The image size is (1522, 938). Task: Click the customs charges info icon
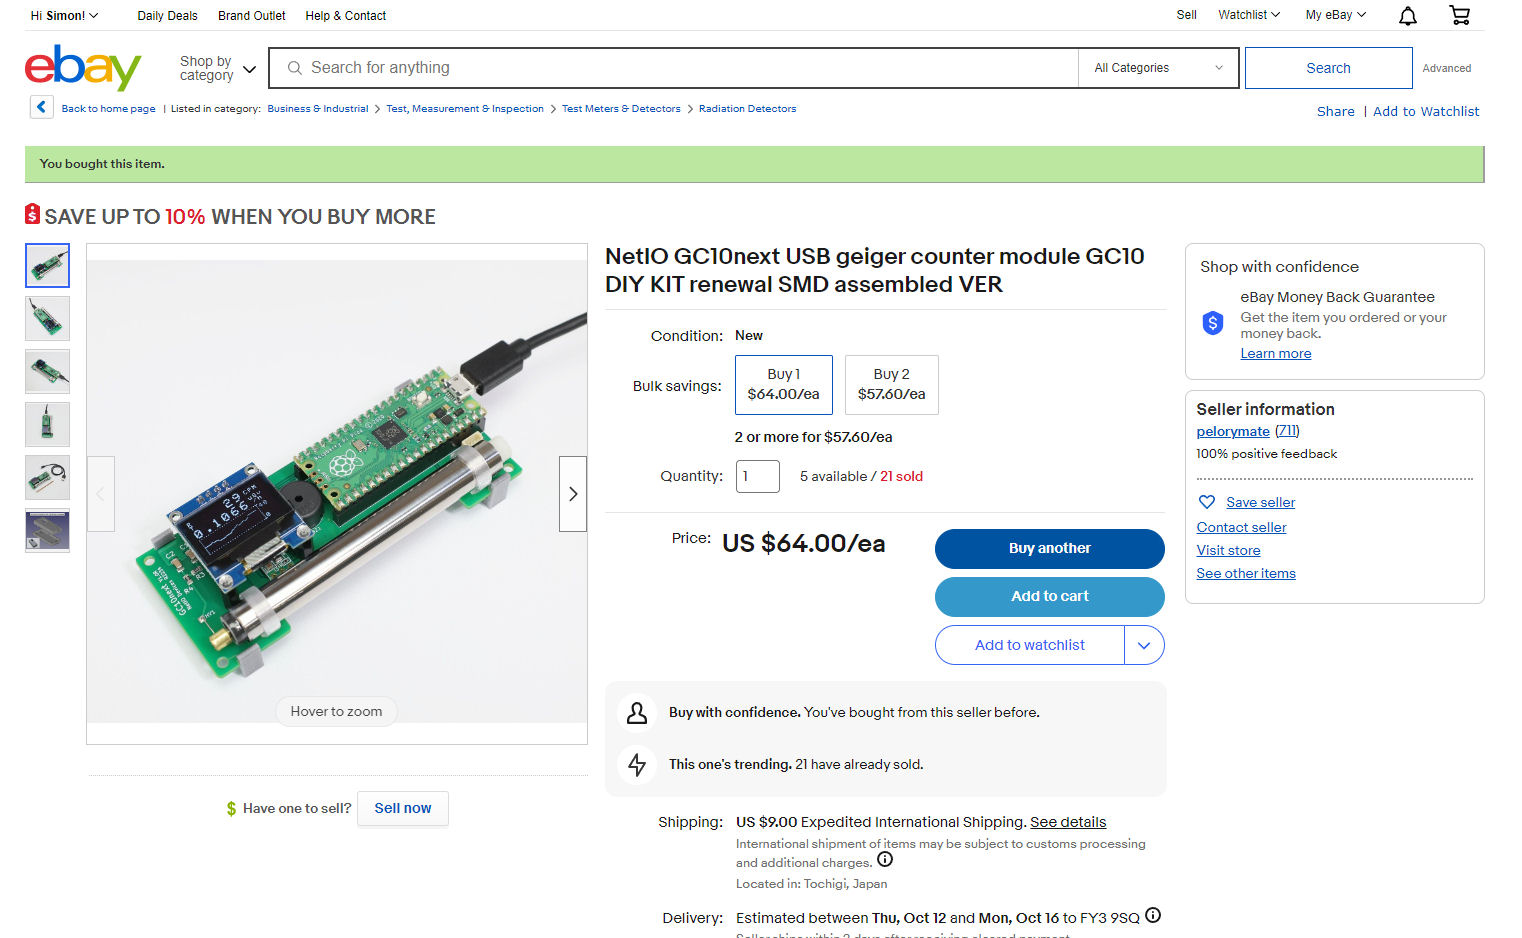pos(885,860)
